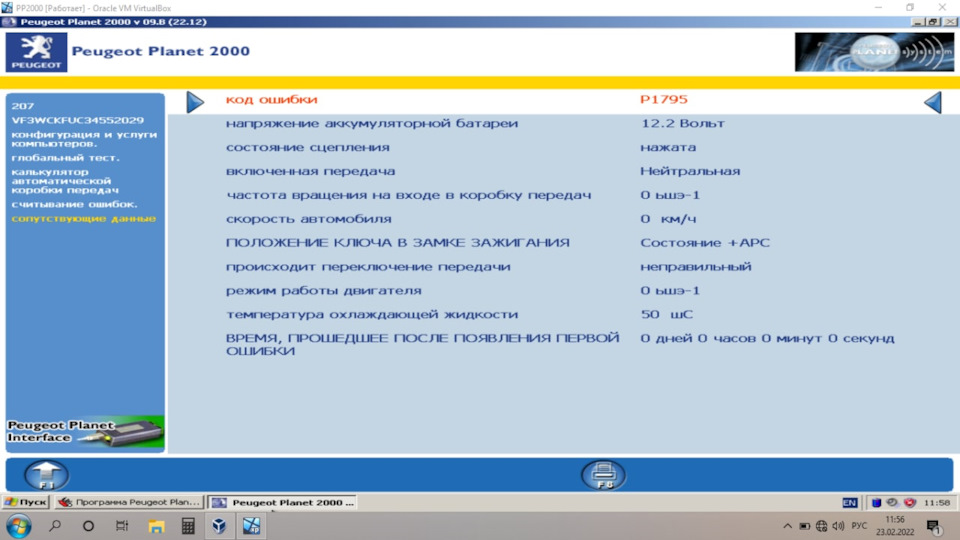
Task: Click the guest clock showing 11:58
Action: click(x=937, y=503)
